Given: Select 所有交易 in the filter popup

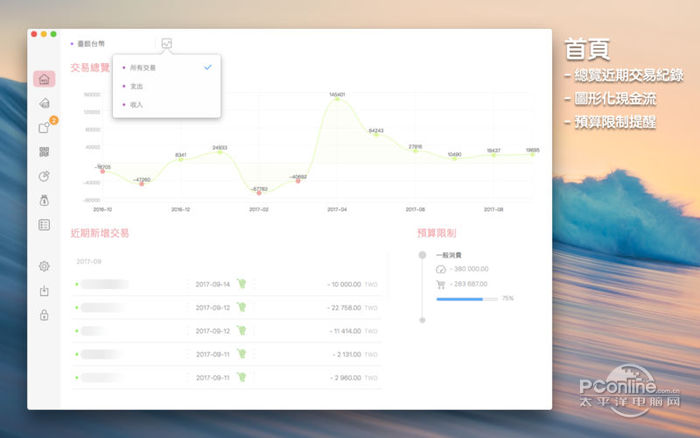Looking at the screenshot, I should click(x=167, y=68).
